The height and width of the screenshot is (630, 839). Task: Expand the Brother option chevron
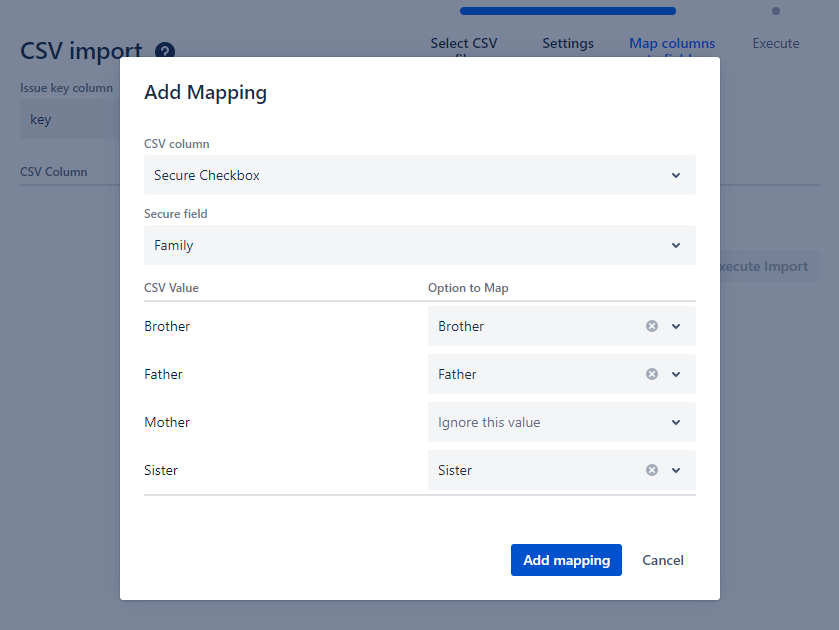676,326
